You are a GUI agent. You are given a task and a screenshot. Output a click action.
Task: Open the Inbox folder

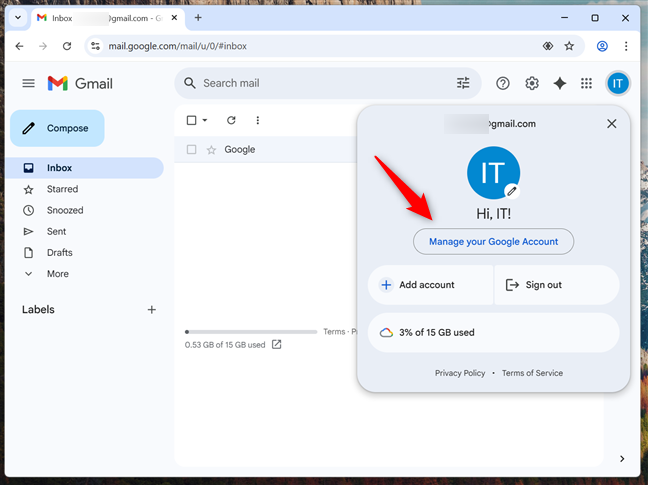[87, 168]
